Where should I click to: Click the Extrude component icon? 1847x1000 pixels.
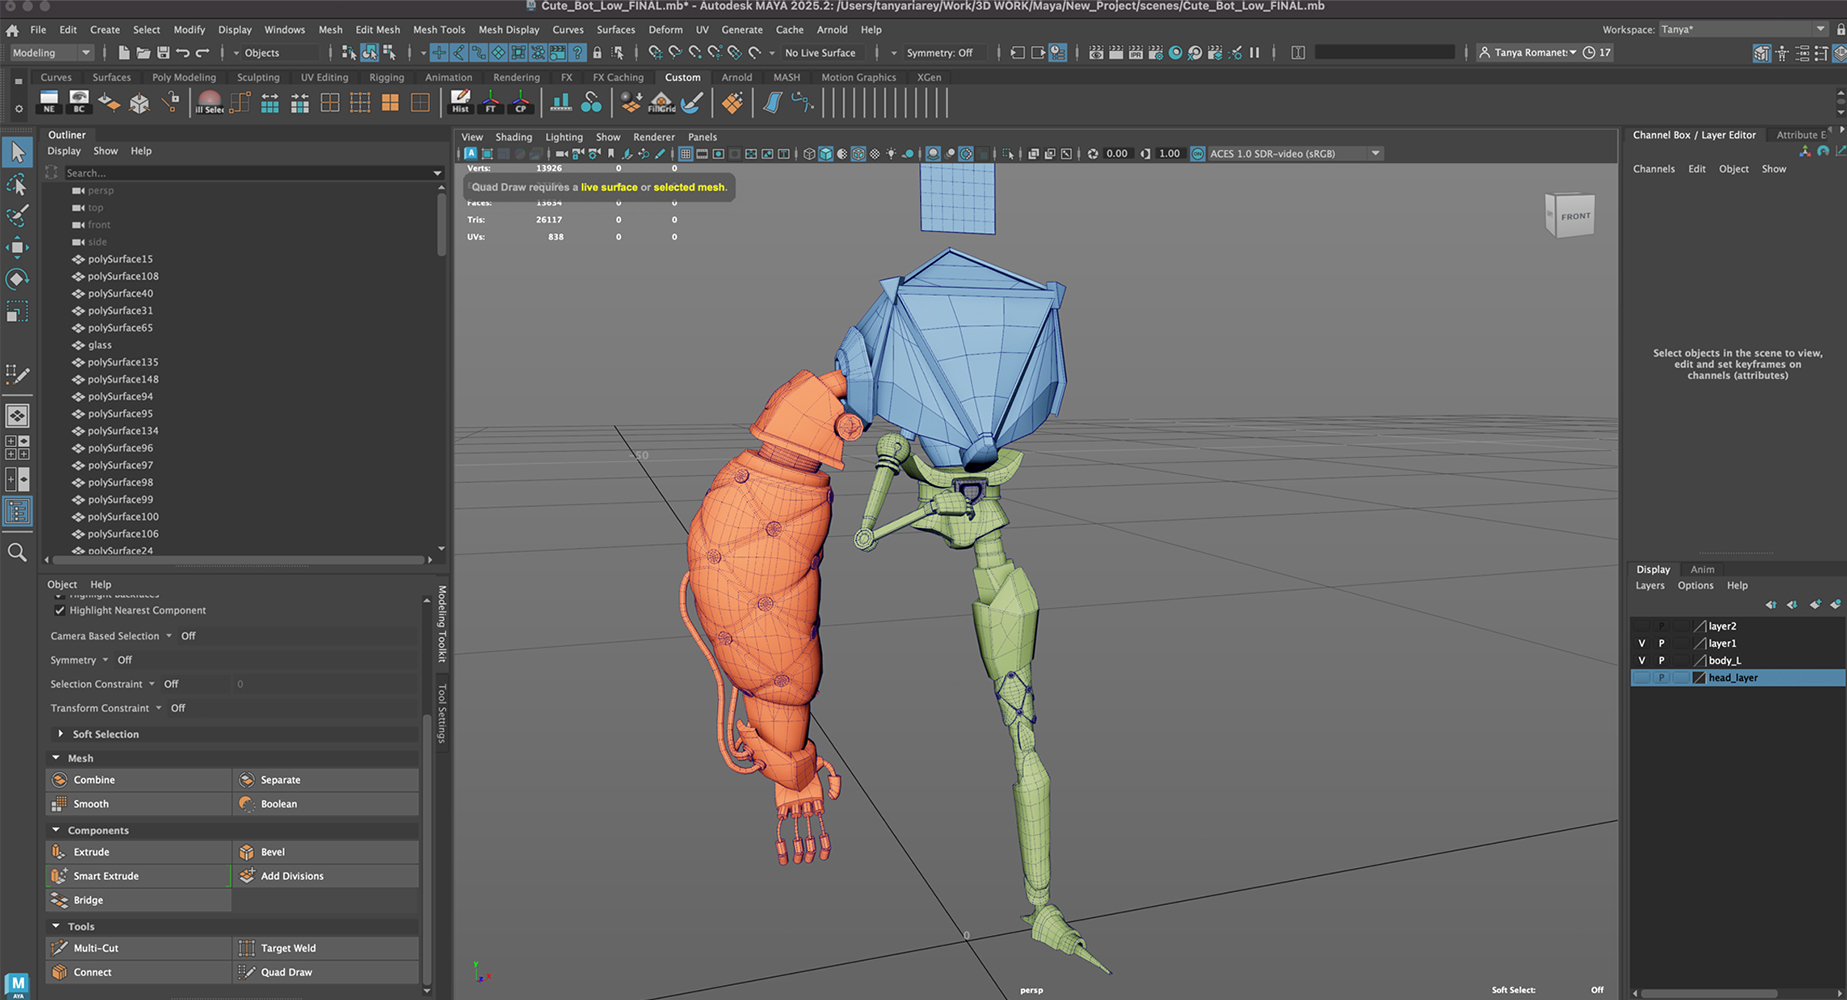click(60, 852)
